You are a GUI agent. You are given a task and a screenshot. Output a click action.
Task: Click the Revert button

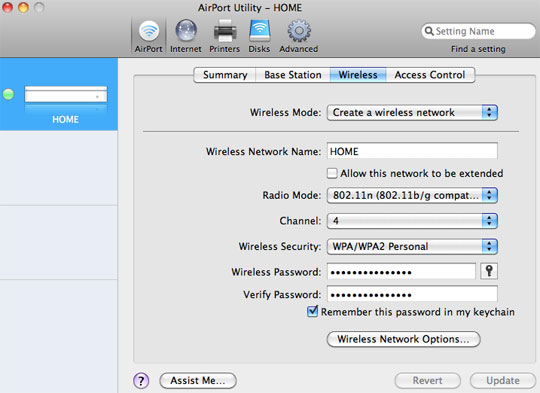[427, 381]
